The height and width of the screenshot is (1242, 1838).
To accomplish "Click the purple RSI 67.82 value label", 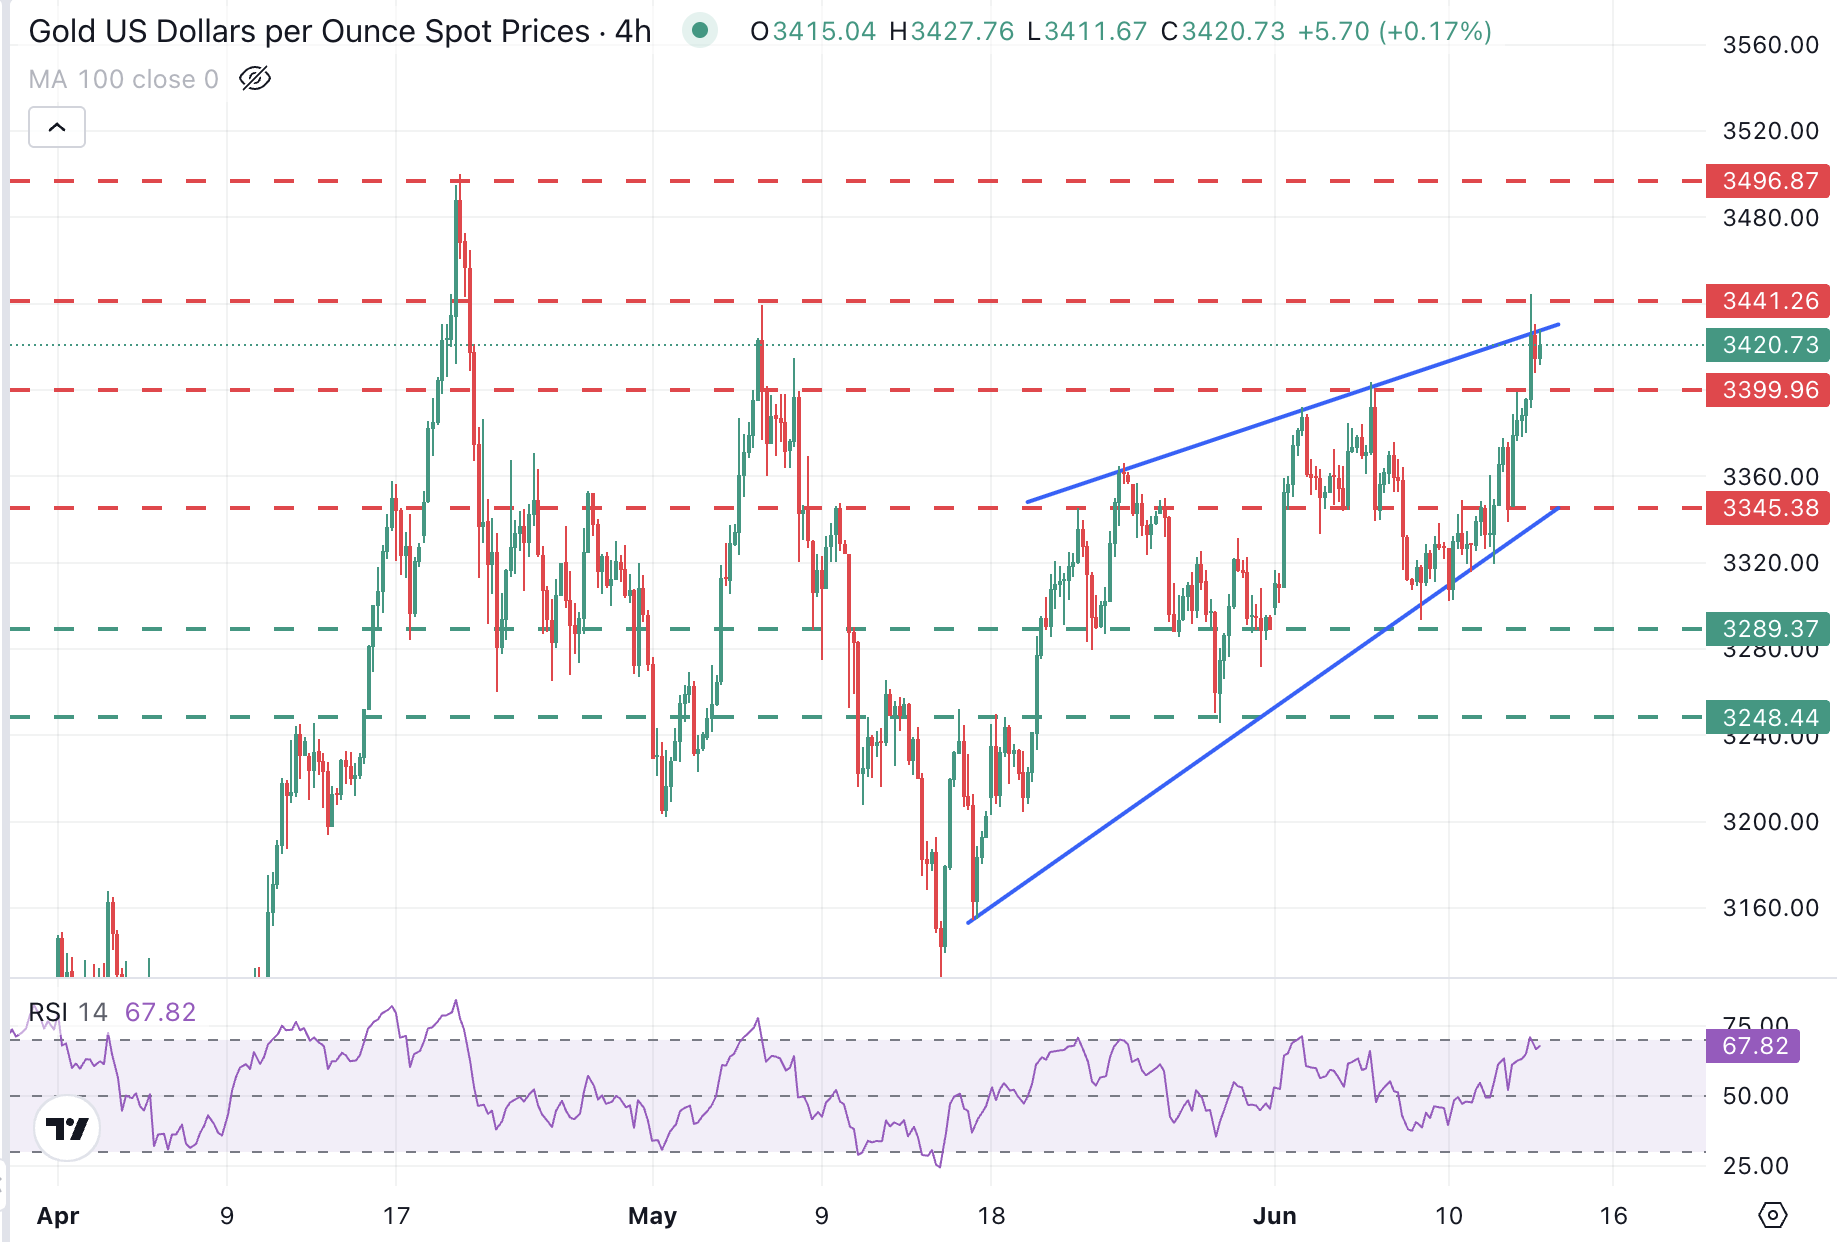I will [1754, 1046].
